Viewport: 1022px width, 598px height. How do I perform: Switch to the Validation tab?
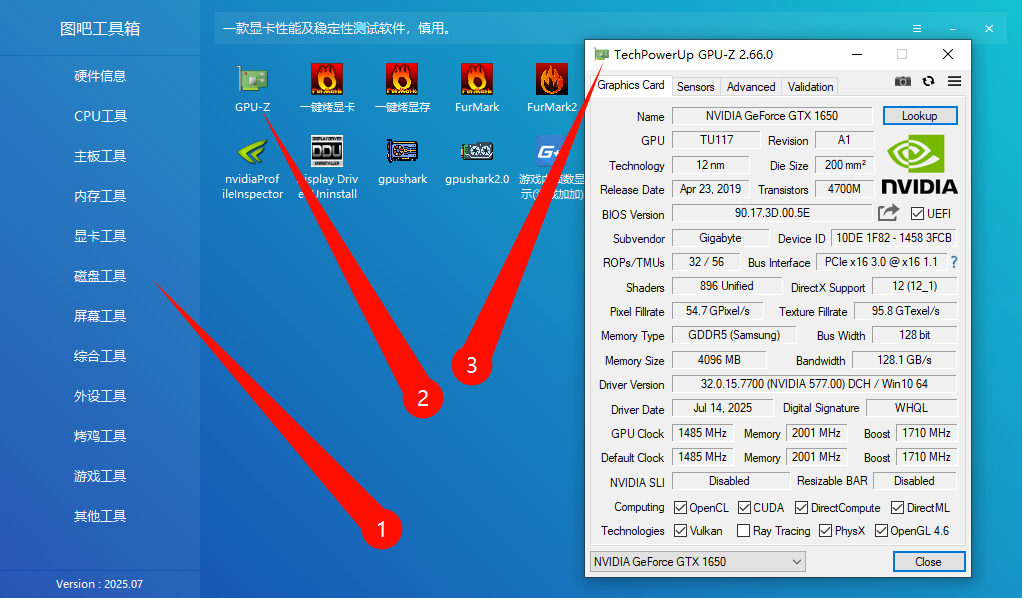coord(810,87)
